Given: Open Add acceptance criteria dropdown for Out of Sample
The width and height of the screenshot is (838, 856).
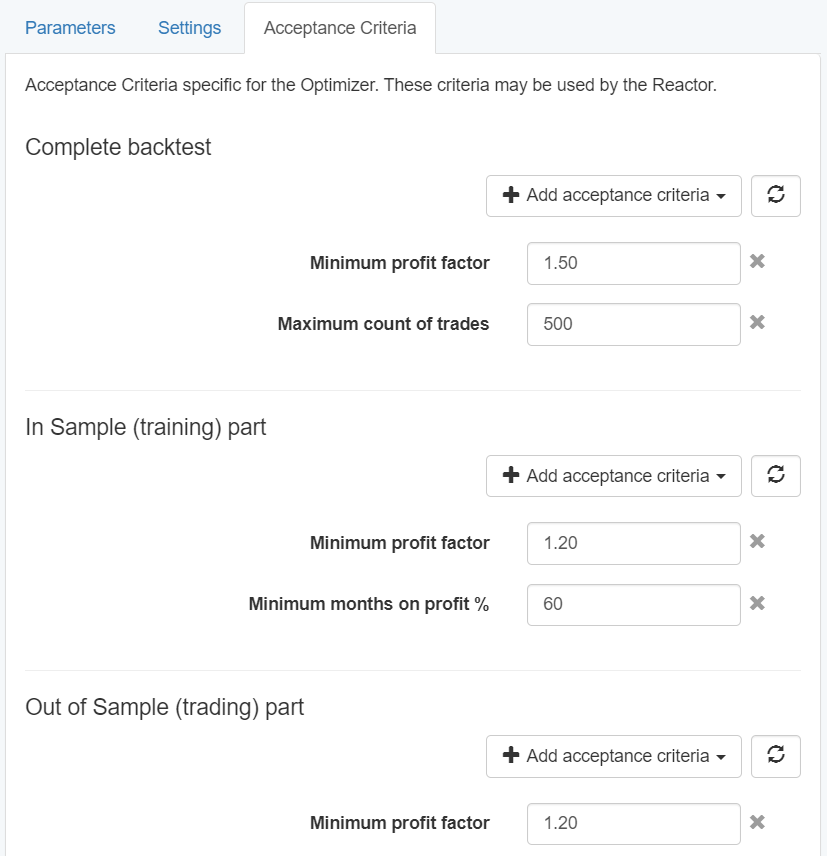Looking at the screenshot, I should [x=613, y=756].
